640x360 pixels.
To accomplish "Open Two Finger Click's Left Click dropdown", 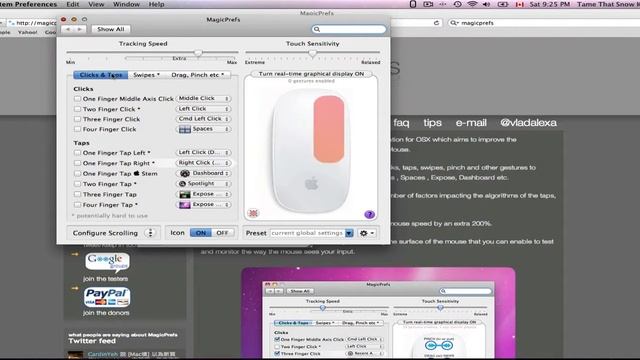I will 204,109.
